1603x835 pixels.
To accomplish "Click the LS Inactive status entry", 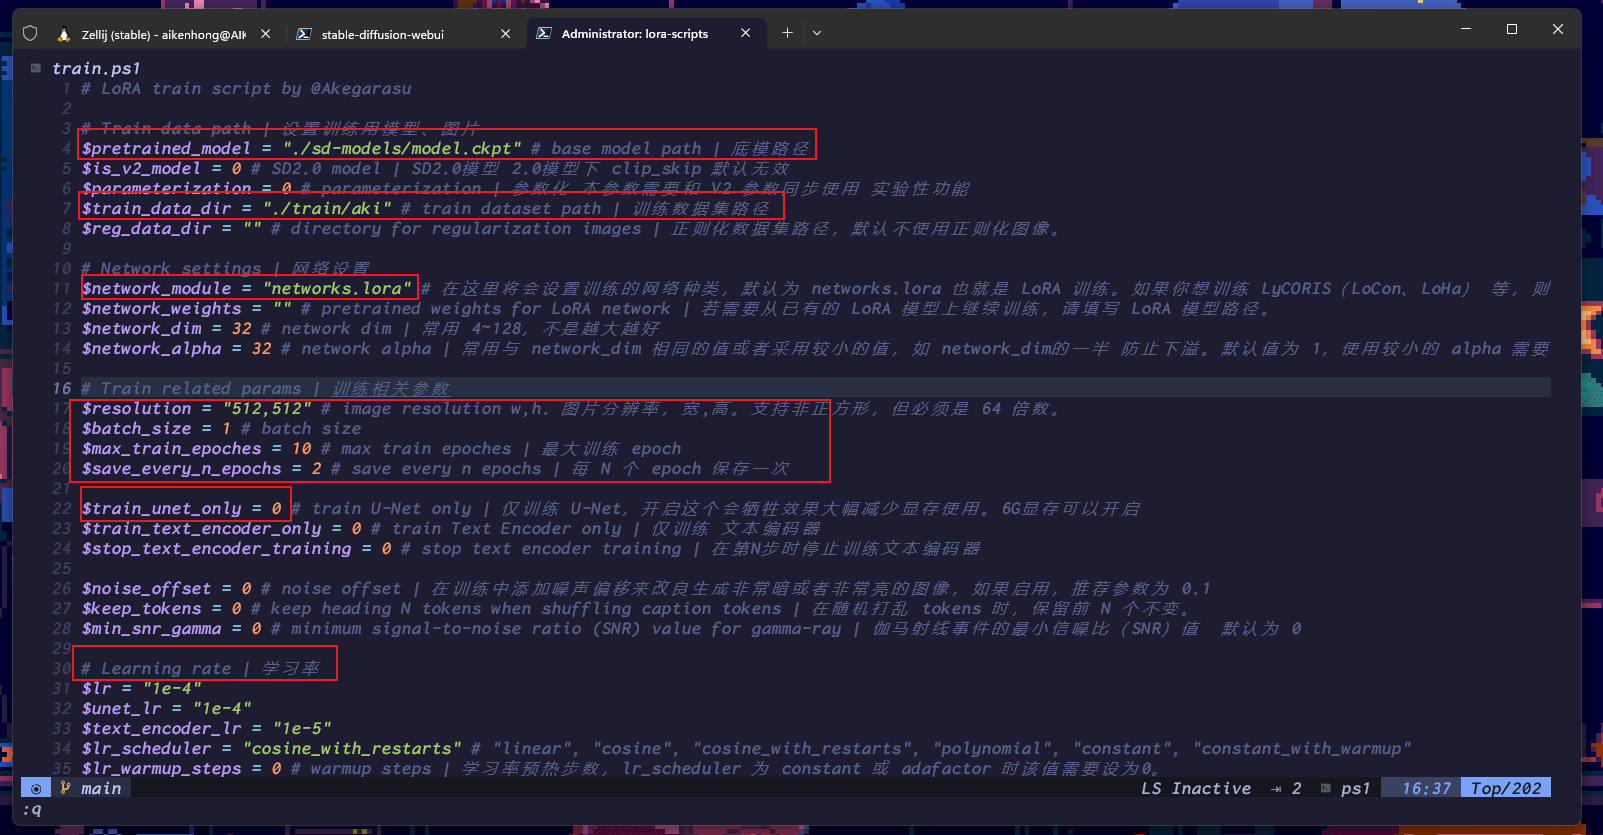I will [1196, 788].
